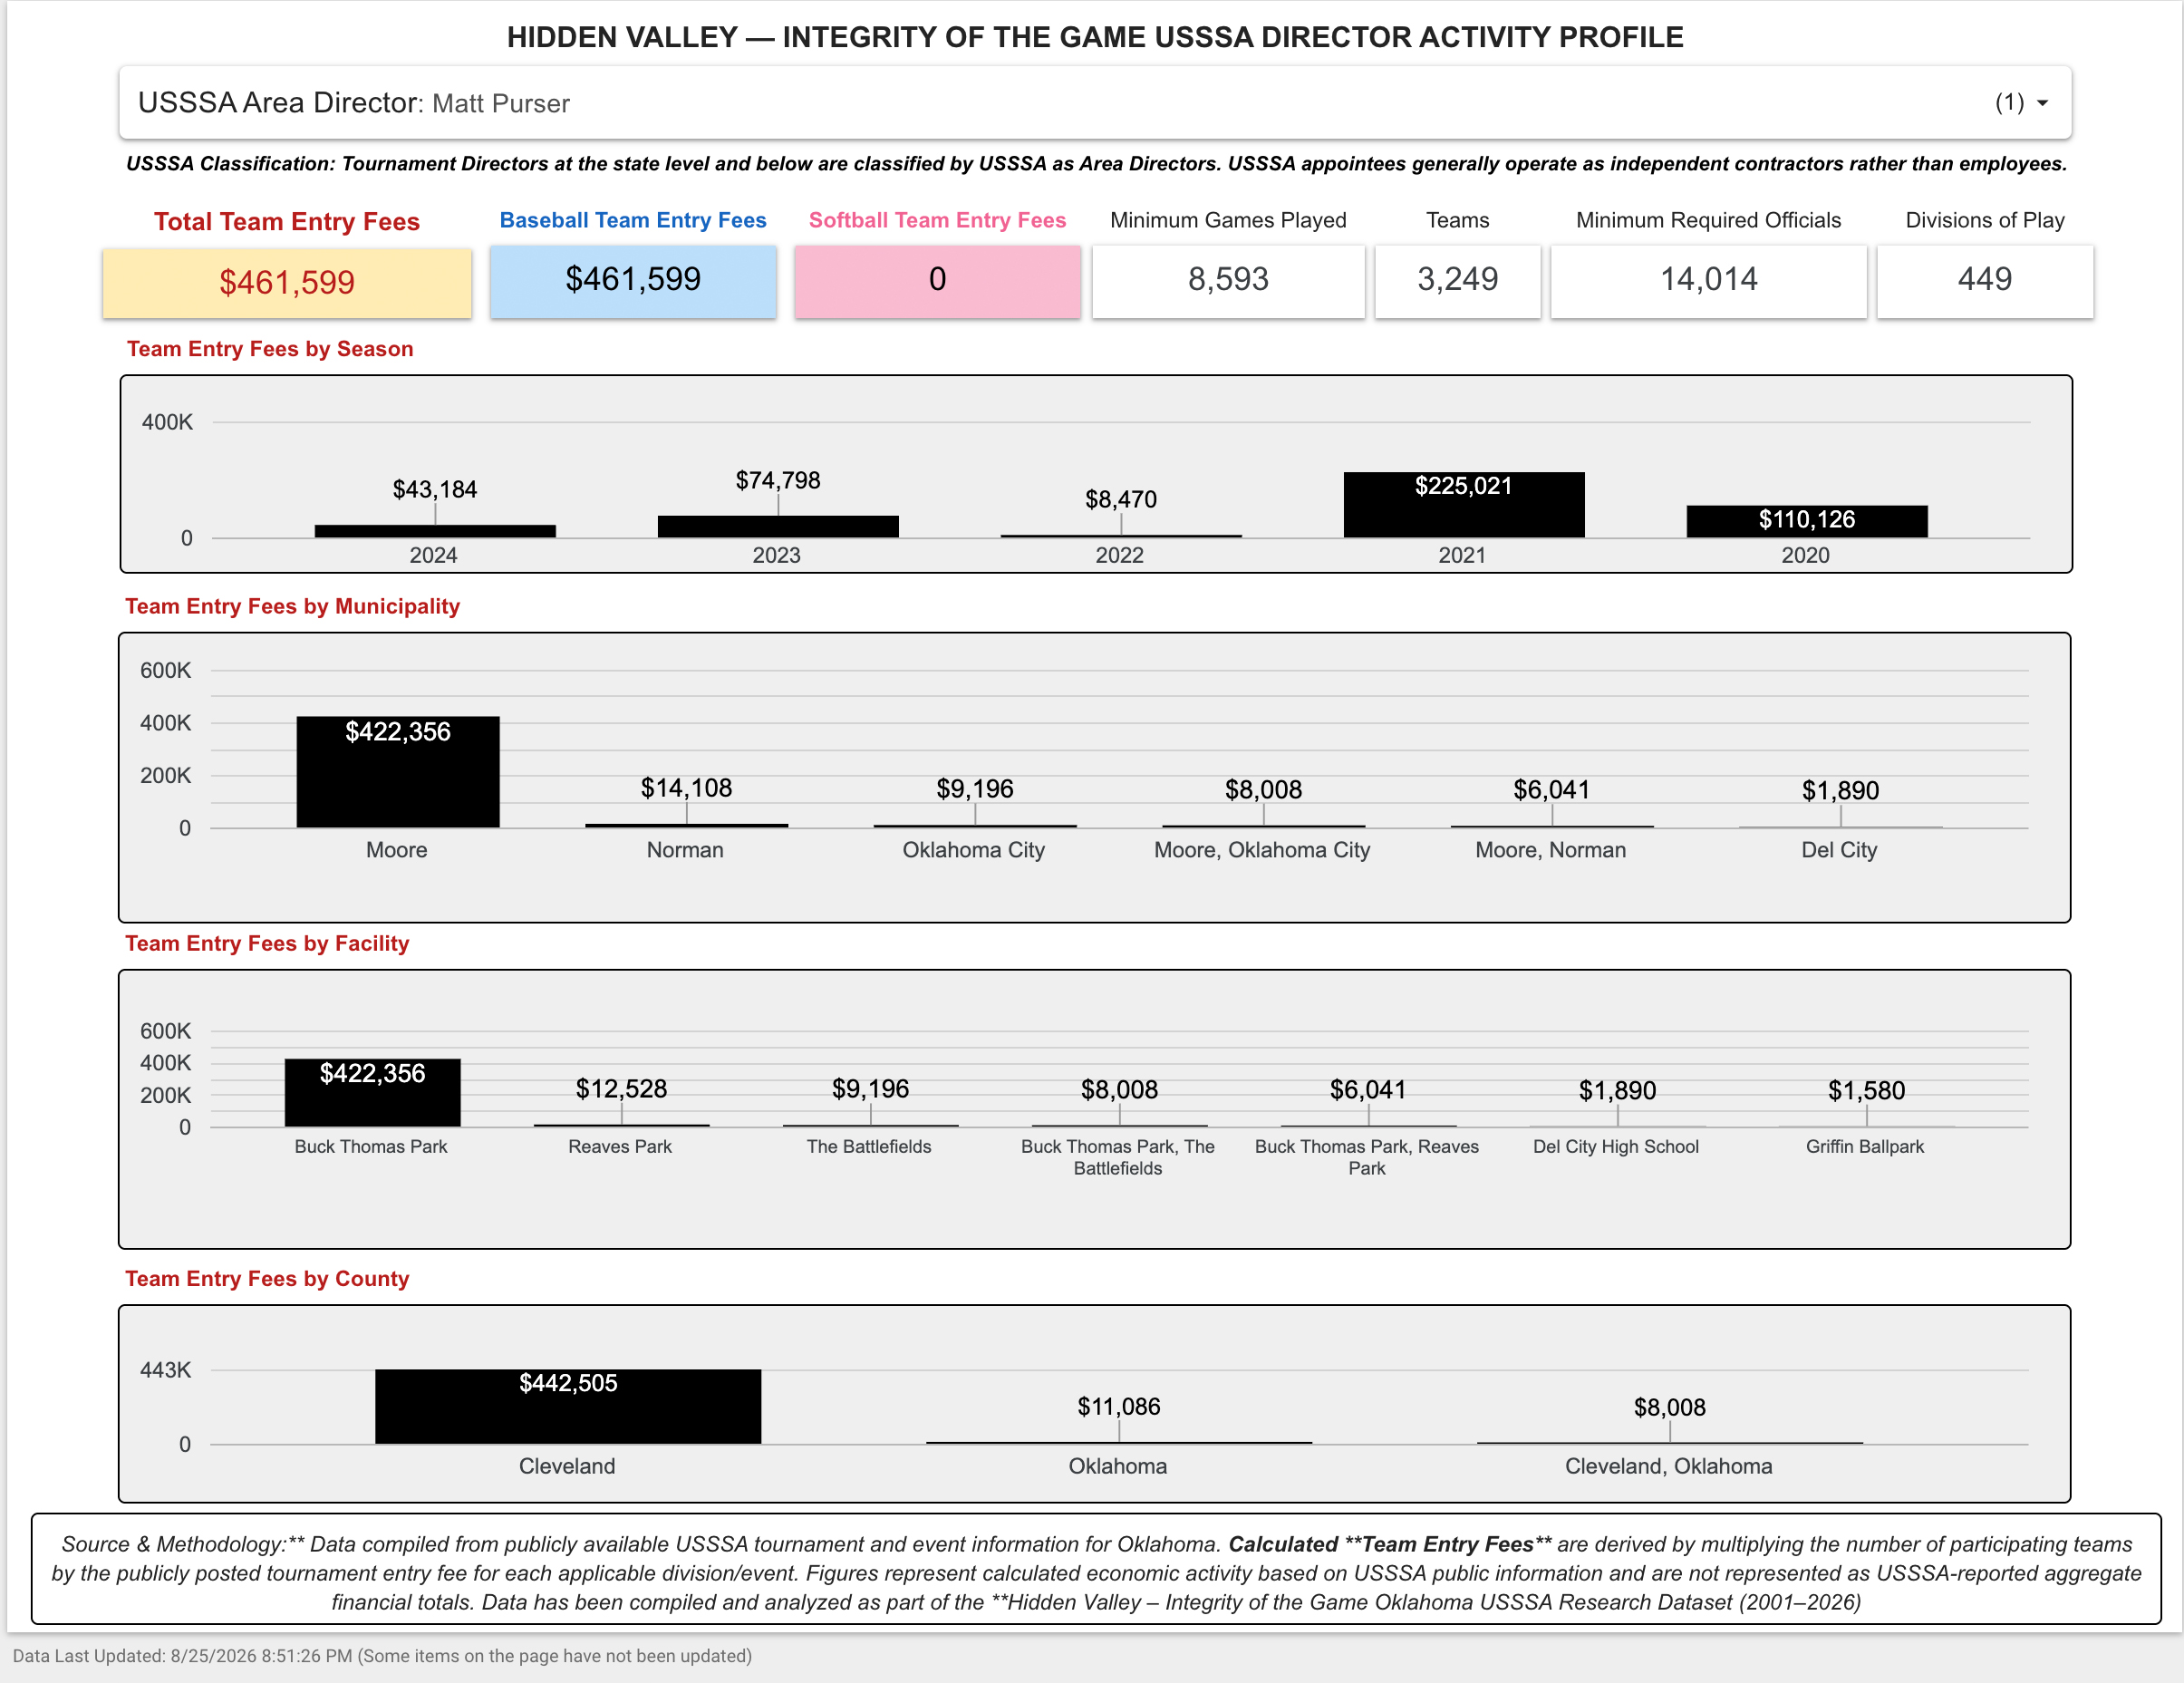Click the $74,798 value above 2023

pyautogui.click(x=778, y=480)
